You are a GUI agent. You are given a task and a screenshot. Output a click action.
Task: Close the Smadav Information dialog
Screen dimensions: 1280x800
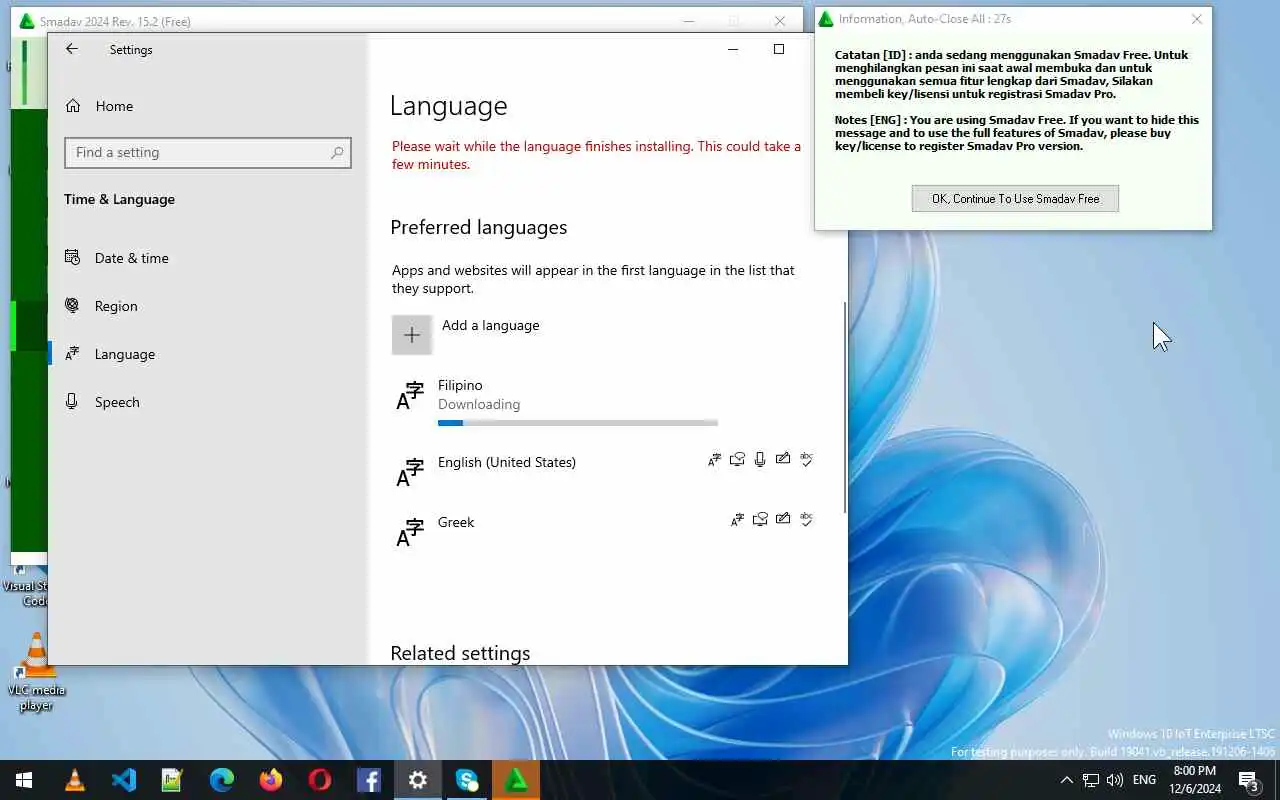click(1197, 19)
